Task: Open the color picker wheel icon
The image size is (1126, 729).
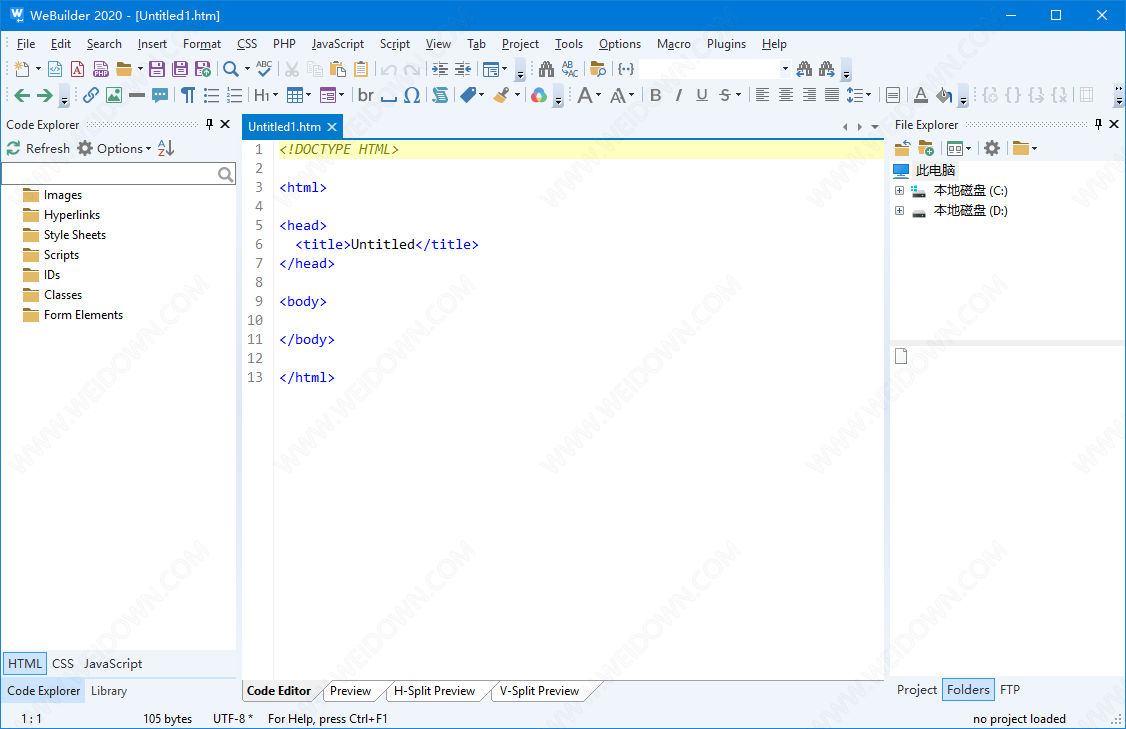Action: point(539,95)
